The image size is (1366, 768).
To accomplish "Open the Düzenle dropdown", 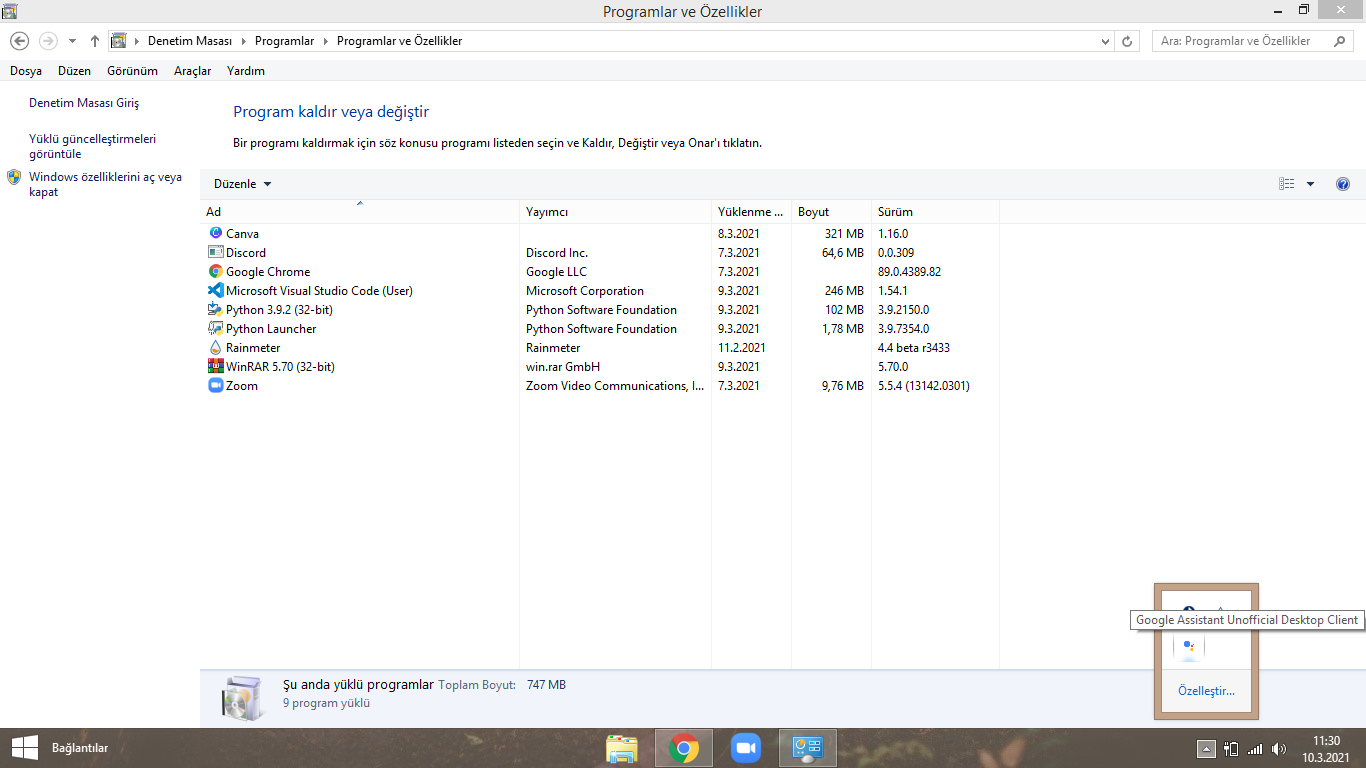I will [x=243, y=184].
